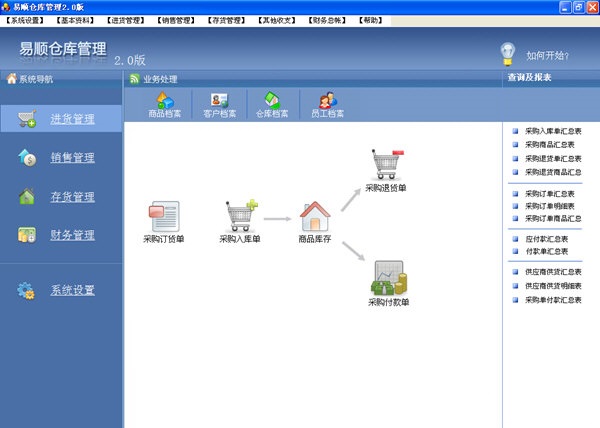Open the 采购订单明细表 report
Image resolution: width=600 pixels, height=428 pixels.
[x=549, y=206]
